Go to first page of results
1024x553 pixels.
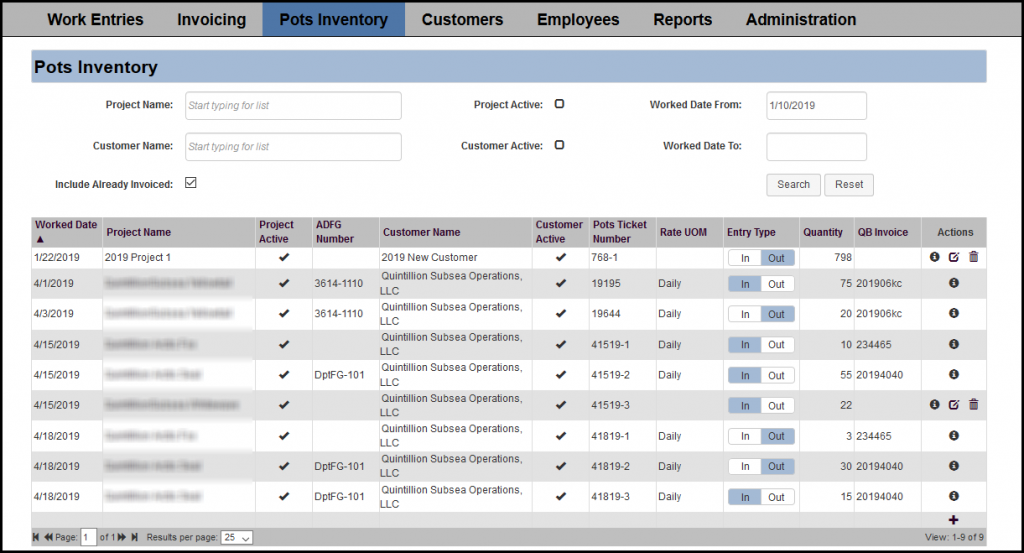pos(36,537)
